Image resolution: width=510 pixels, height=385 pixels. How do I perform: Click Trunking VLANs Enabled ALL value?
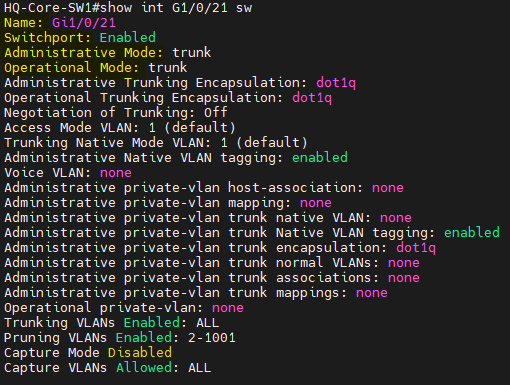pyautogui.click(x=208, y=323)
